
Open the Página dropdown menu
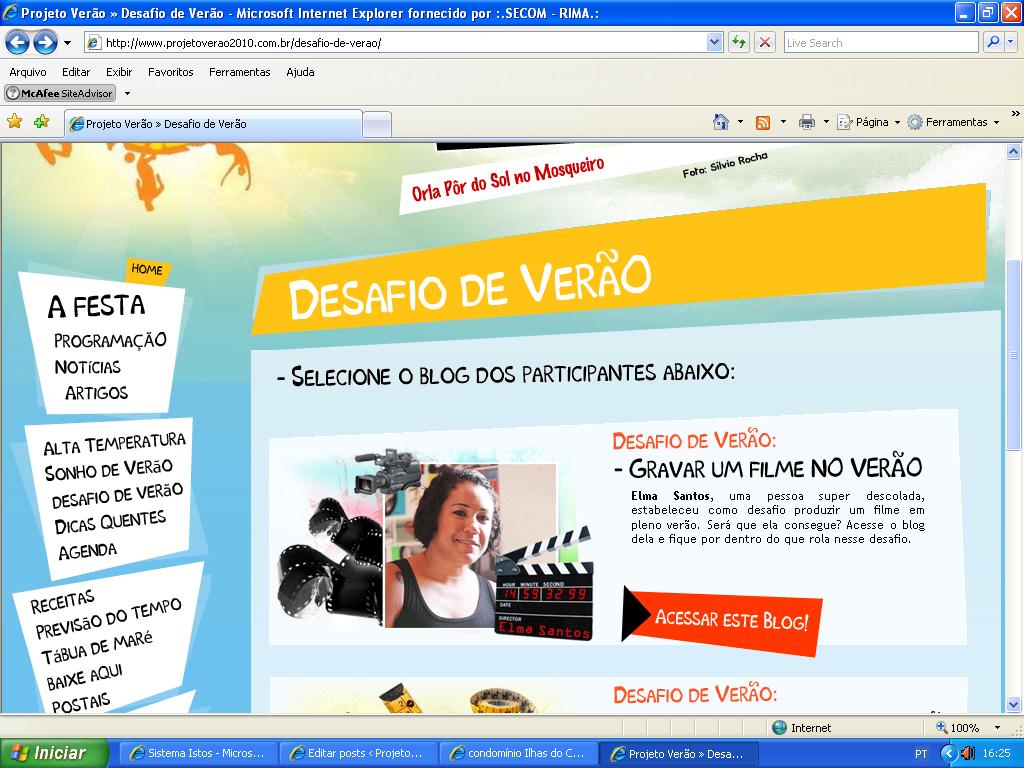(870, 122)
